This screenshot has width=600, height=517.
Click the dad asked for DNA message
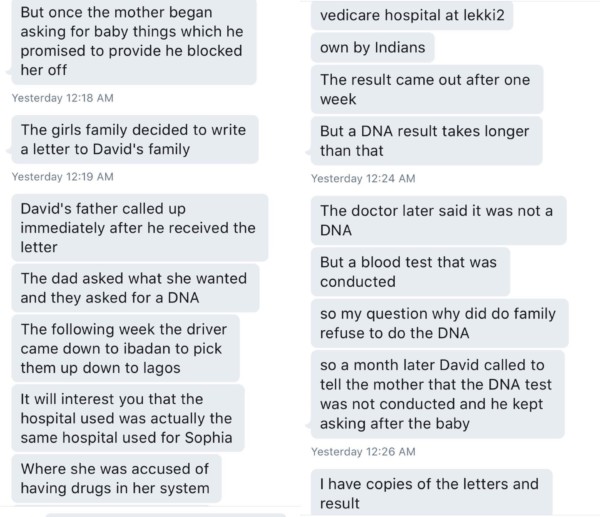pos(135,288)
